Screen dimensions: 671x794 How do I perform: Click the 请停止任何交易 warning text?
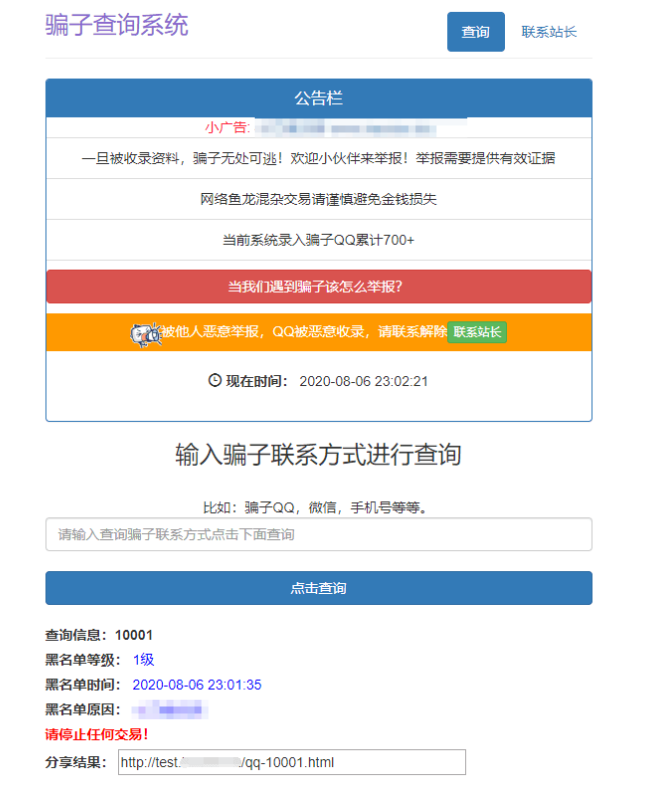(x=97, y=734)
